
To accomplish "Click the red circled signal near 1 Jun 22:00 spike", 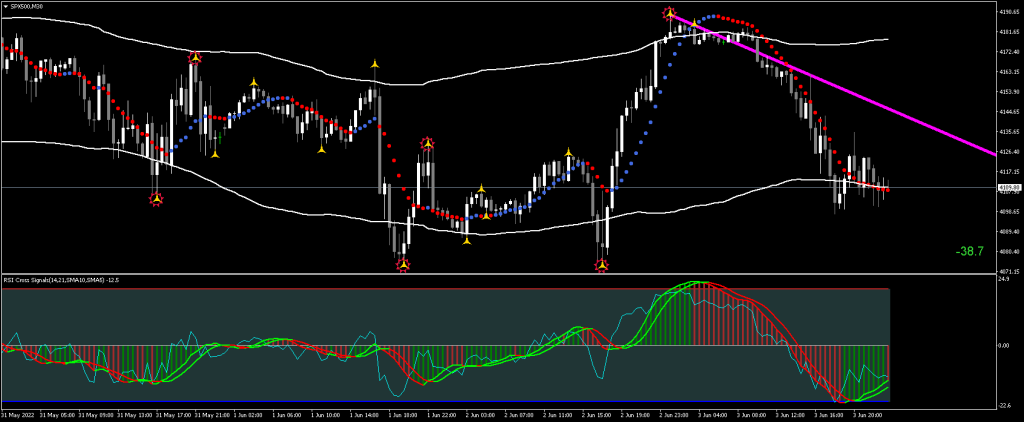I will click(427, 144).
